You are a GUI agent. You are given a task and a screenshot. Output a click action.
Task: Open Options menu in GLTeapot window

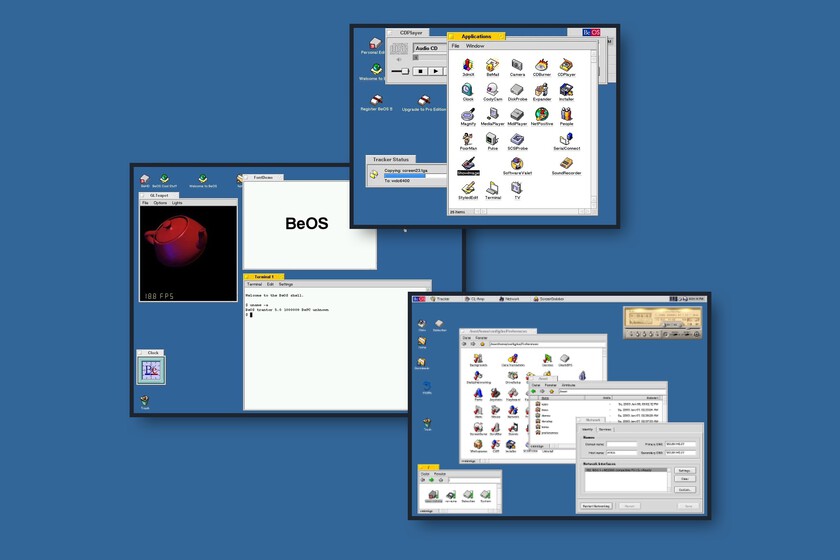click(160, 203)
